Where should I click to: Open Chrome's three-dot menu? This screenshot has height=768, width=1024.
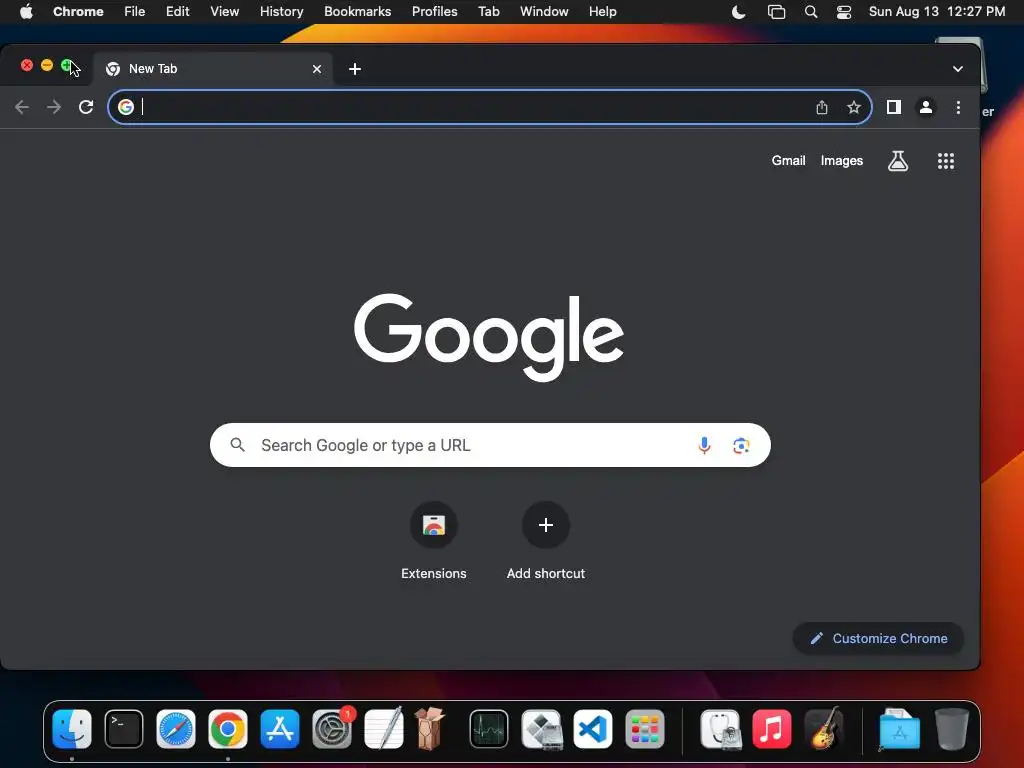[958, 107]
